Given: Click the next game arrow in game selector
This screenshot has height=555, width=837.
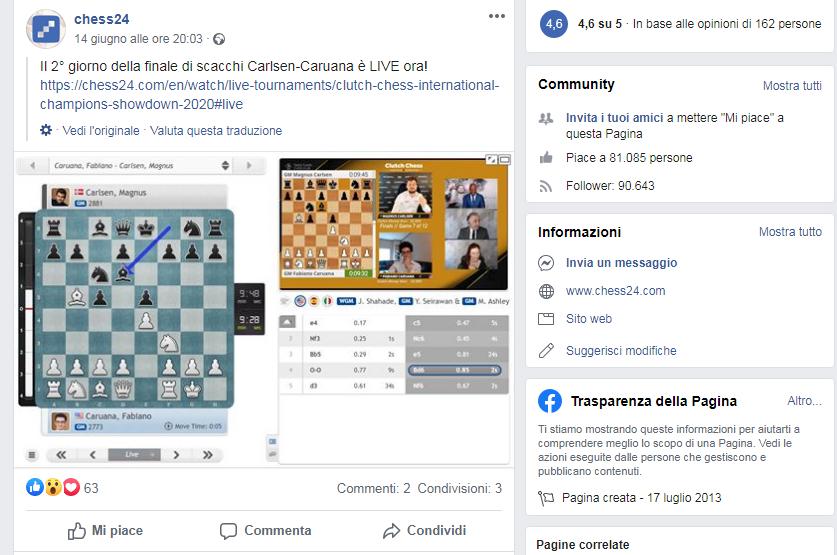Looking at the screenshot, I should (x=249, y=165).
